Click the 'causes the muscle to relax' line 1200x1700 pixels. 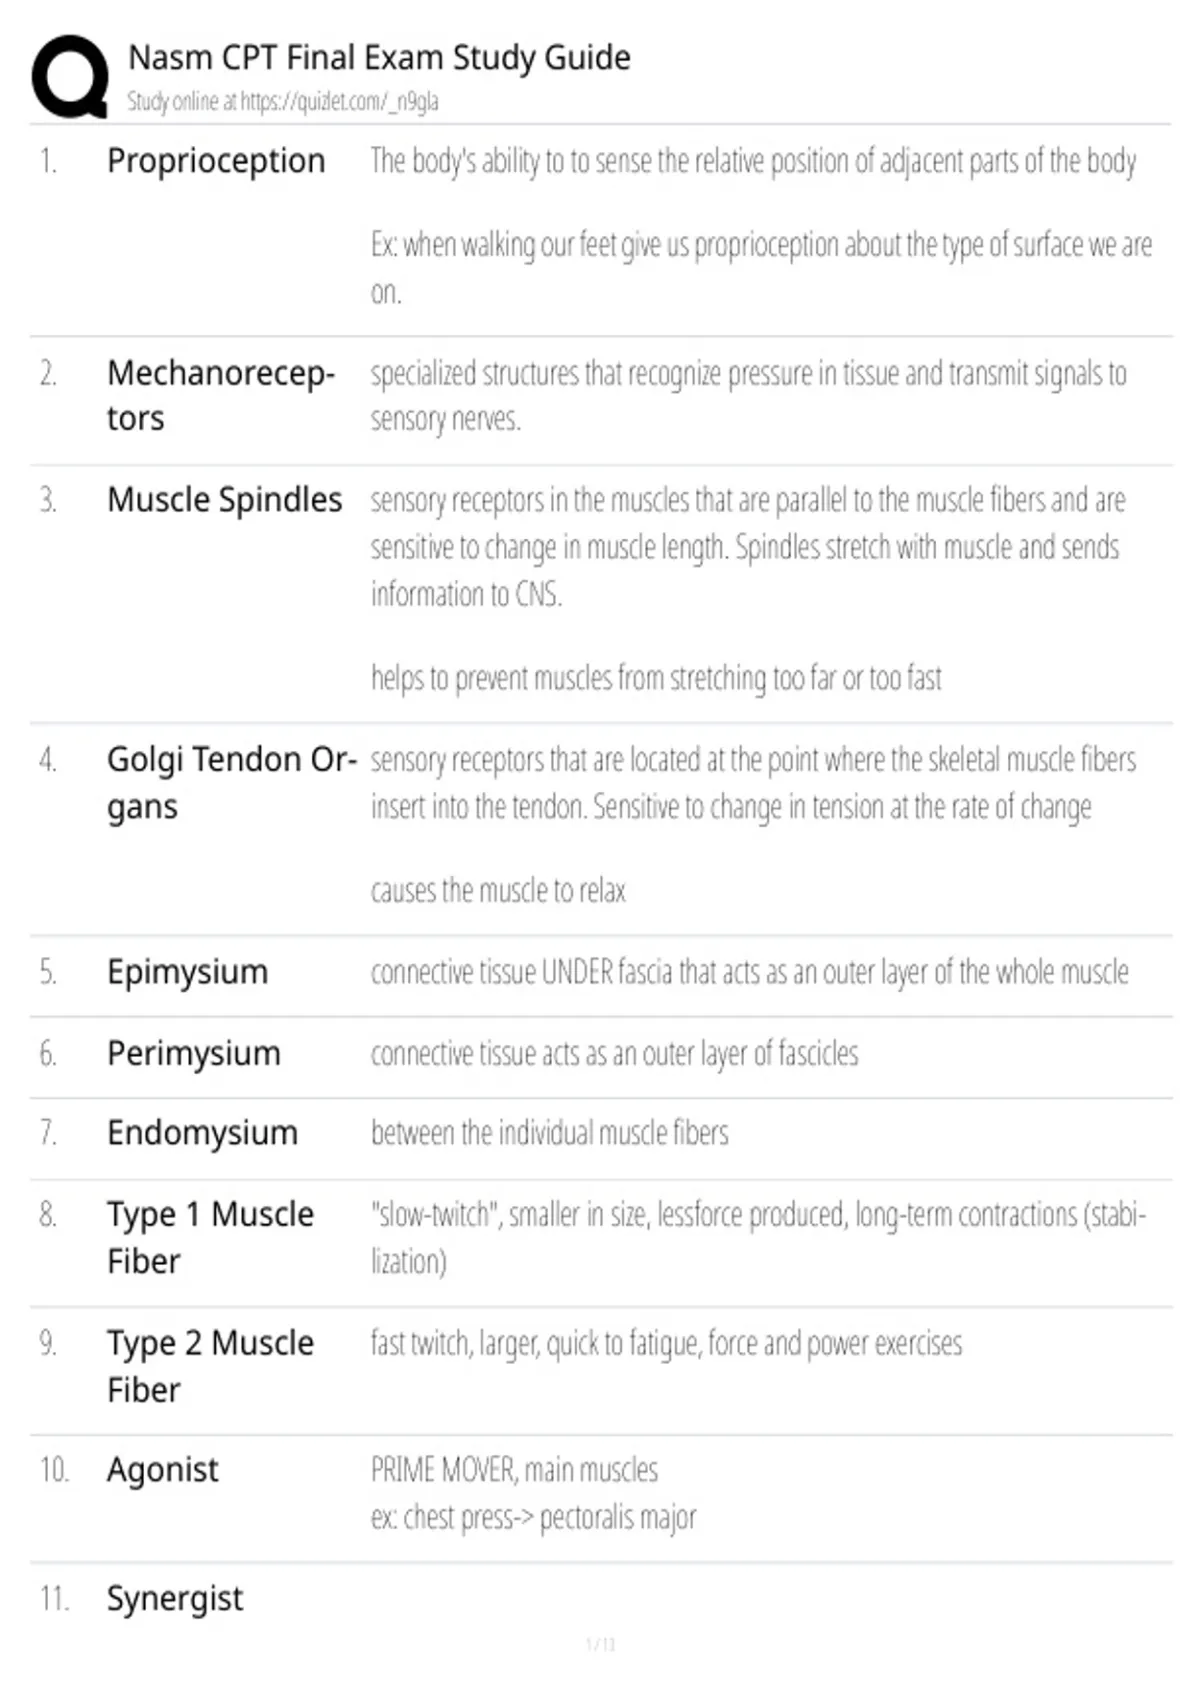[498, 891]
